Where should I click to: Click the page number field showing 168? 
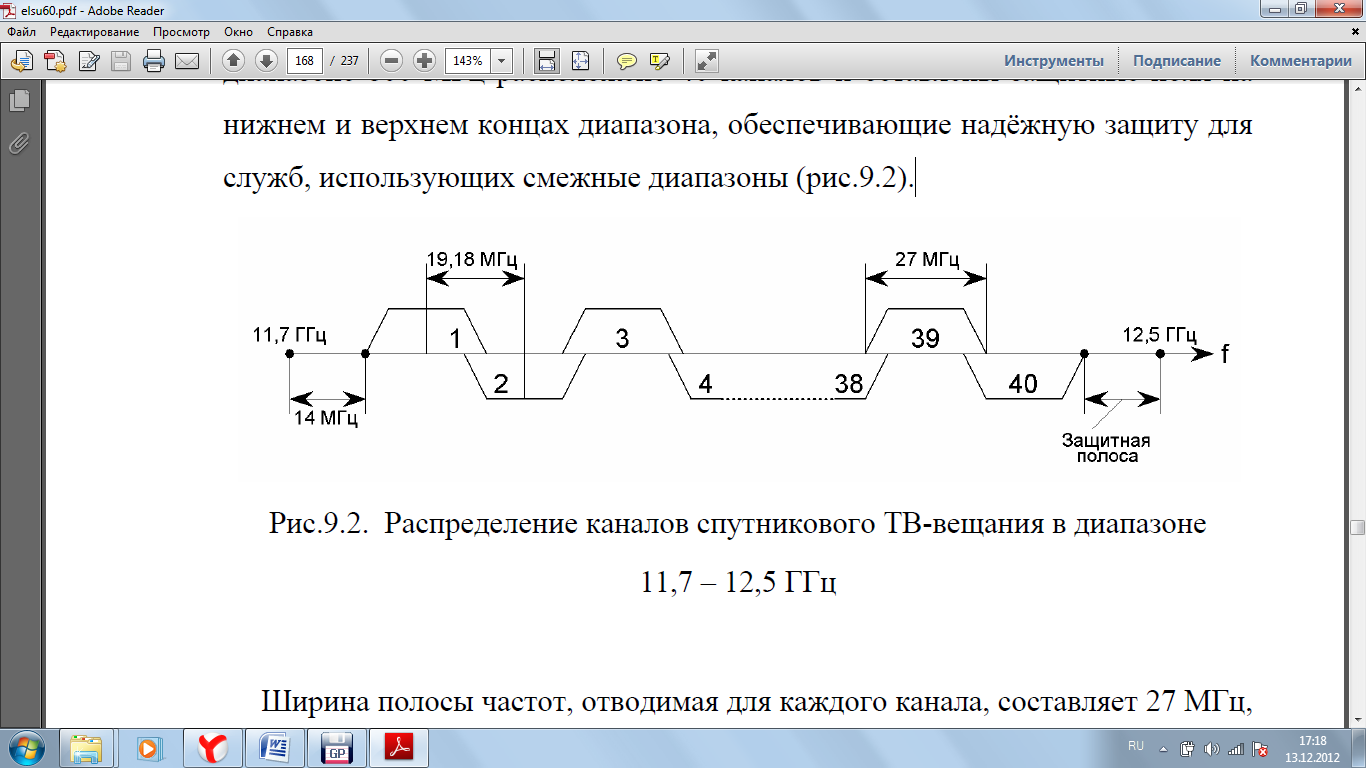pos(305,61)
